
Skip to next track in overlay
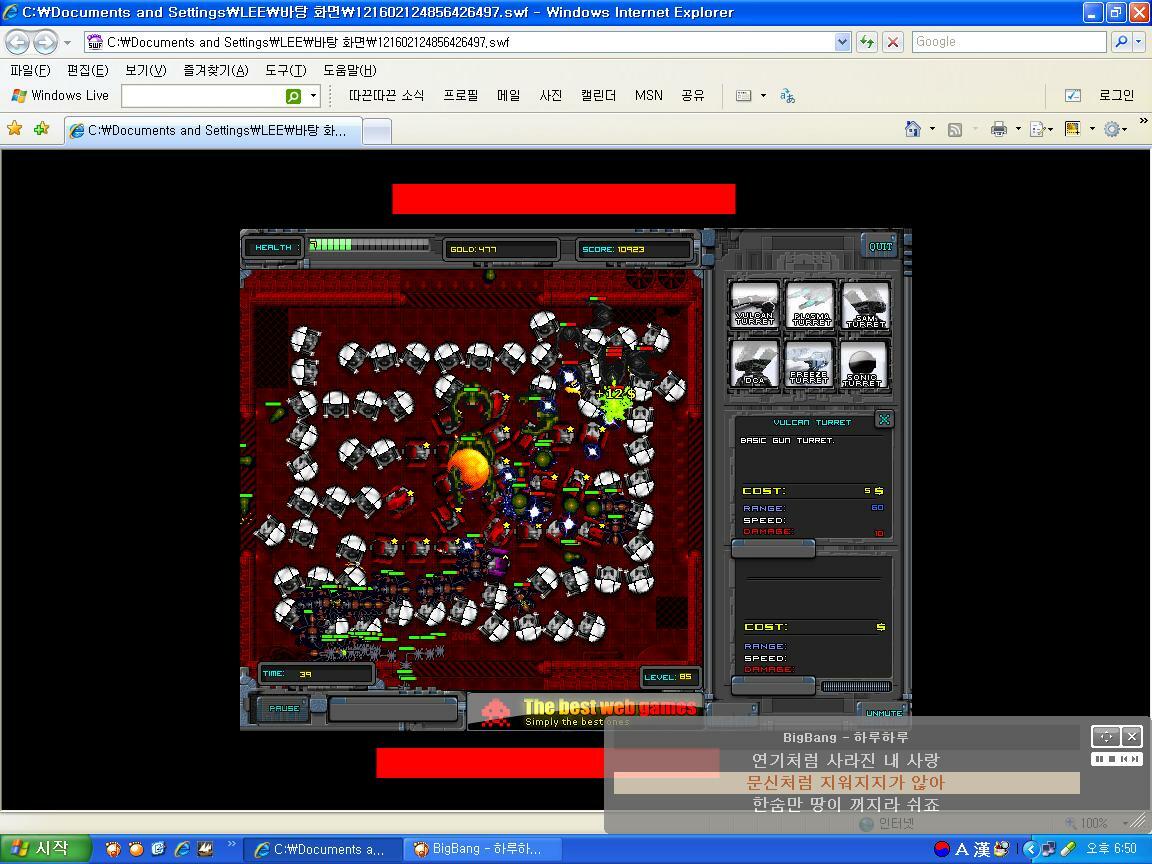[x=1134, y=759]
